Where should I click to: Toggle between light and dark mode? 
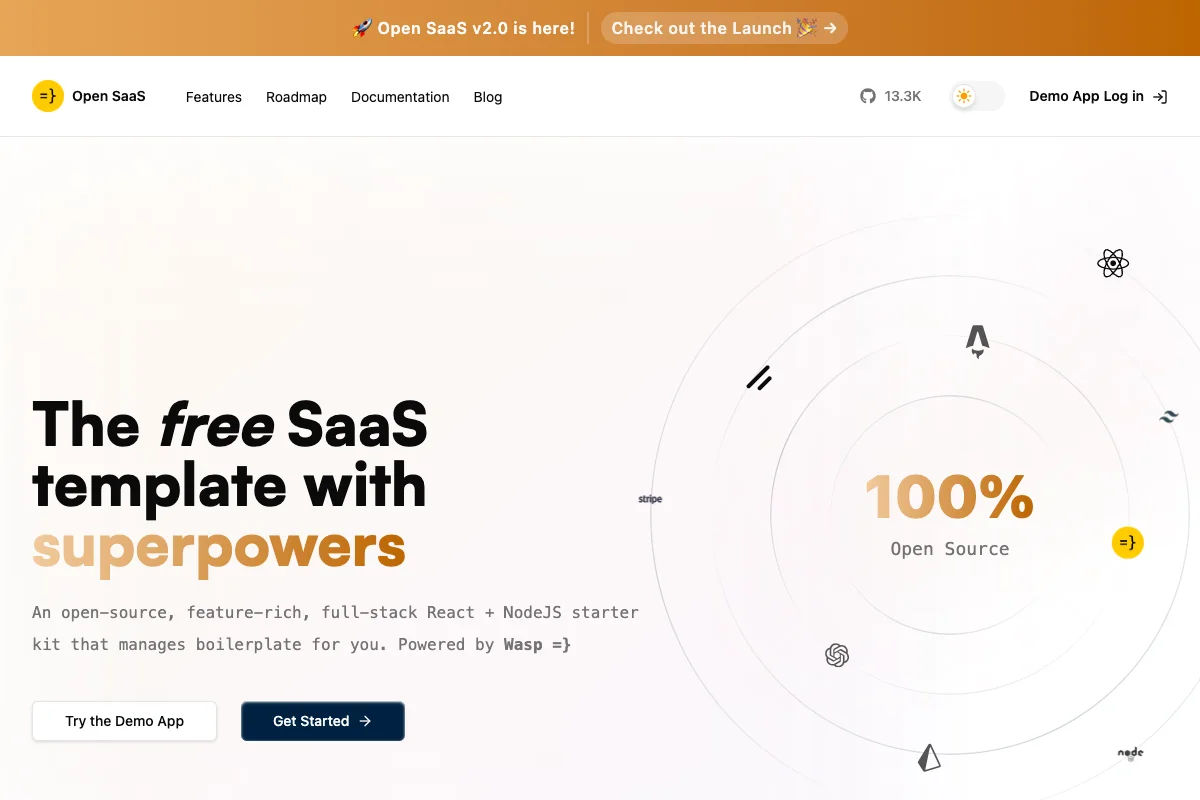tap(975, 96)
